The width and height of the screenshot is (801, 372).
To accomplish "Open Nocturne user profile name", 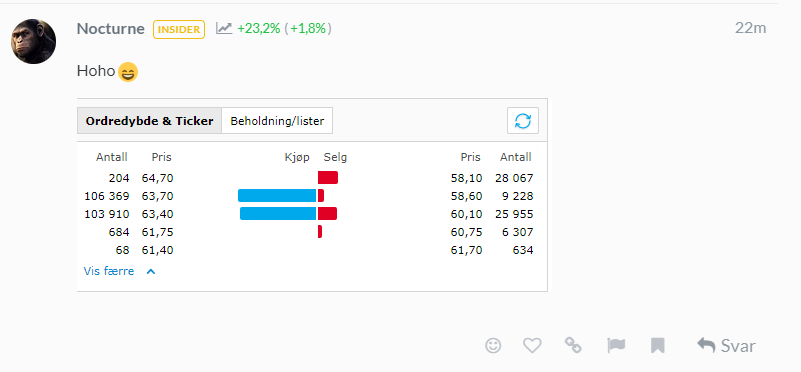I will point(110,29).
